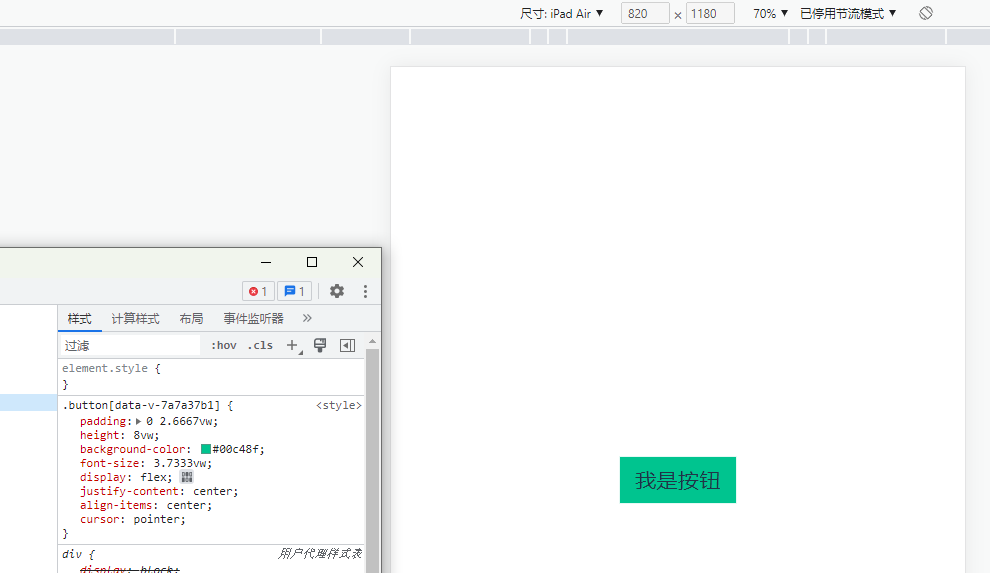The image size is (990, 573).
Task: Open the DevTools more options menu
Action: [x=365, y=291]
